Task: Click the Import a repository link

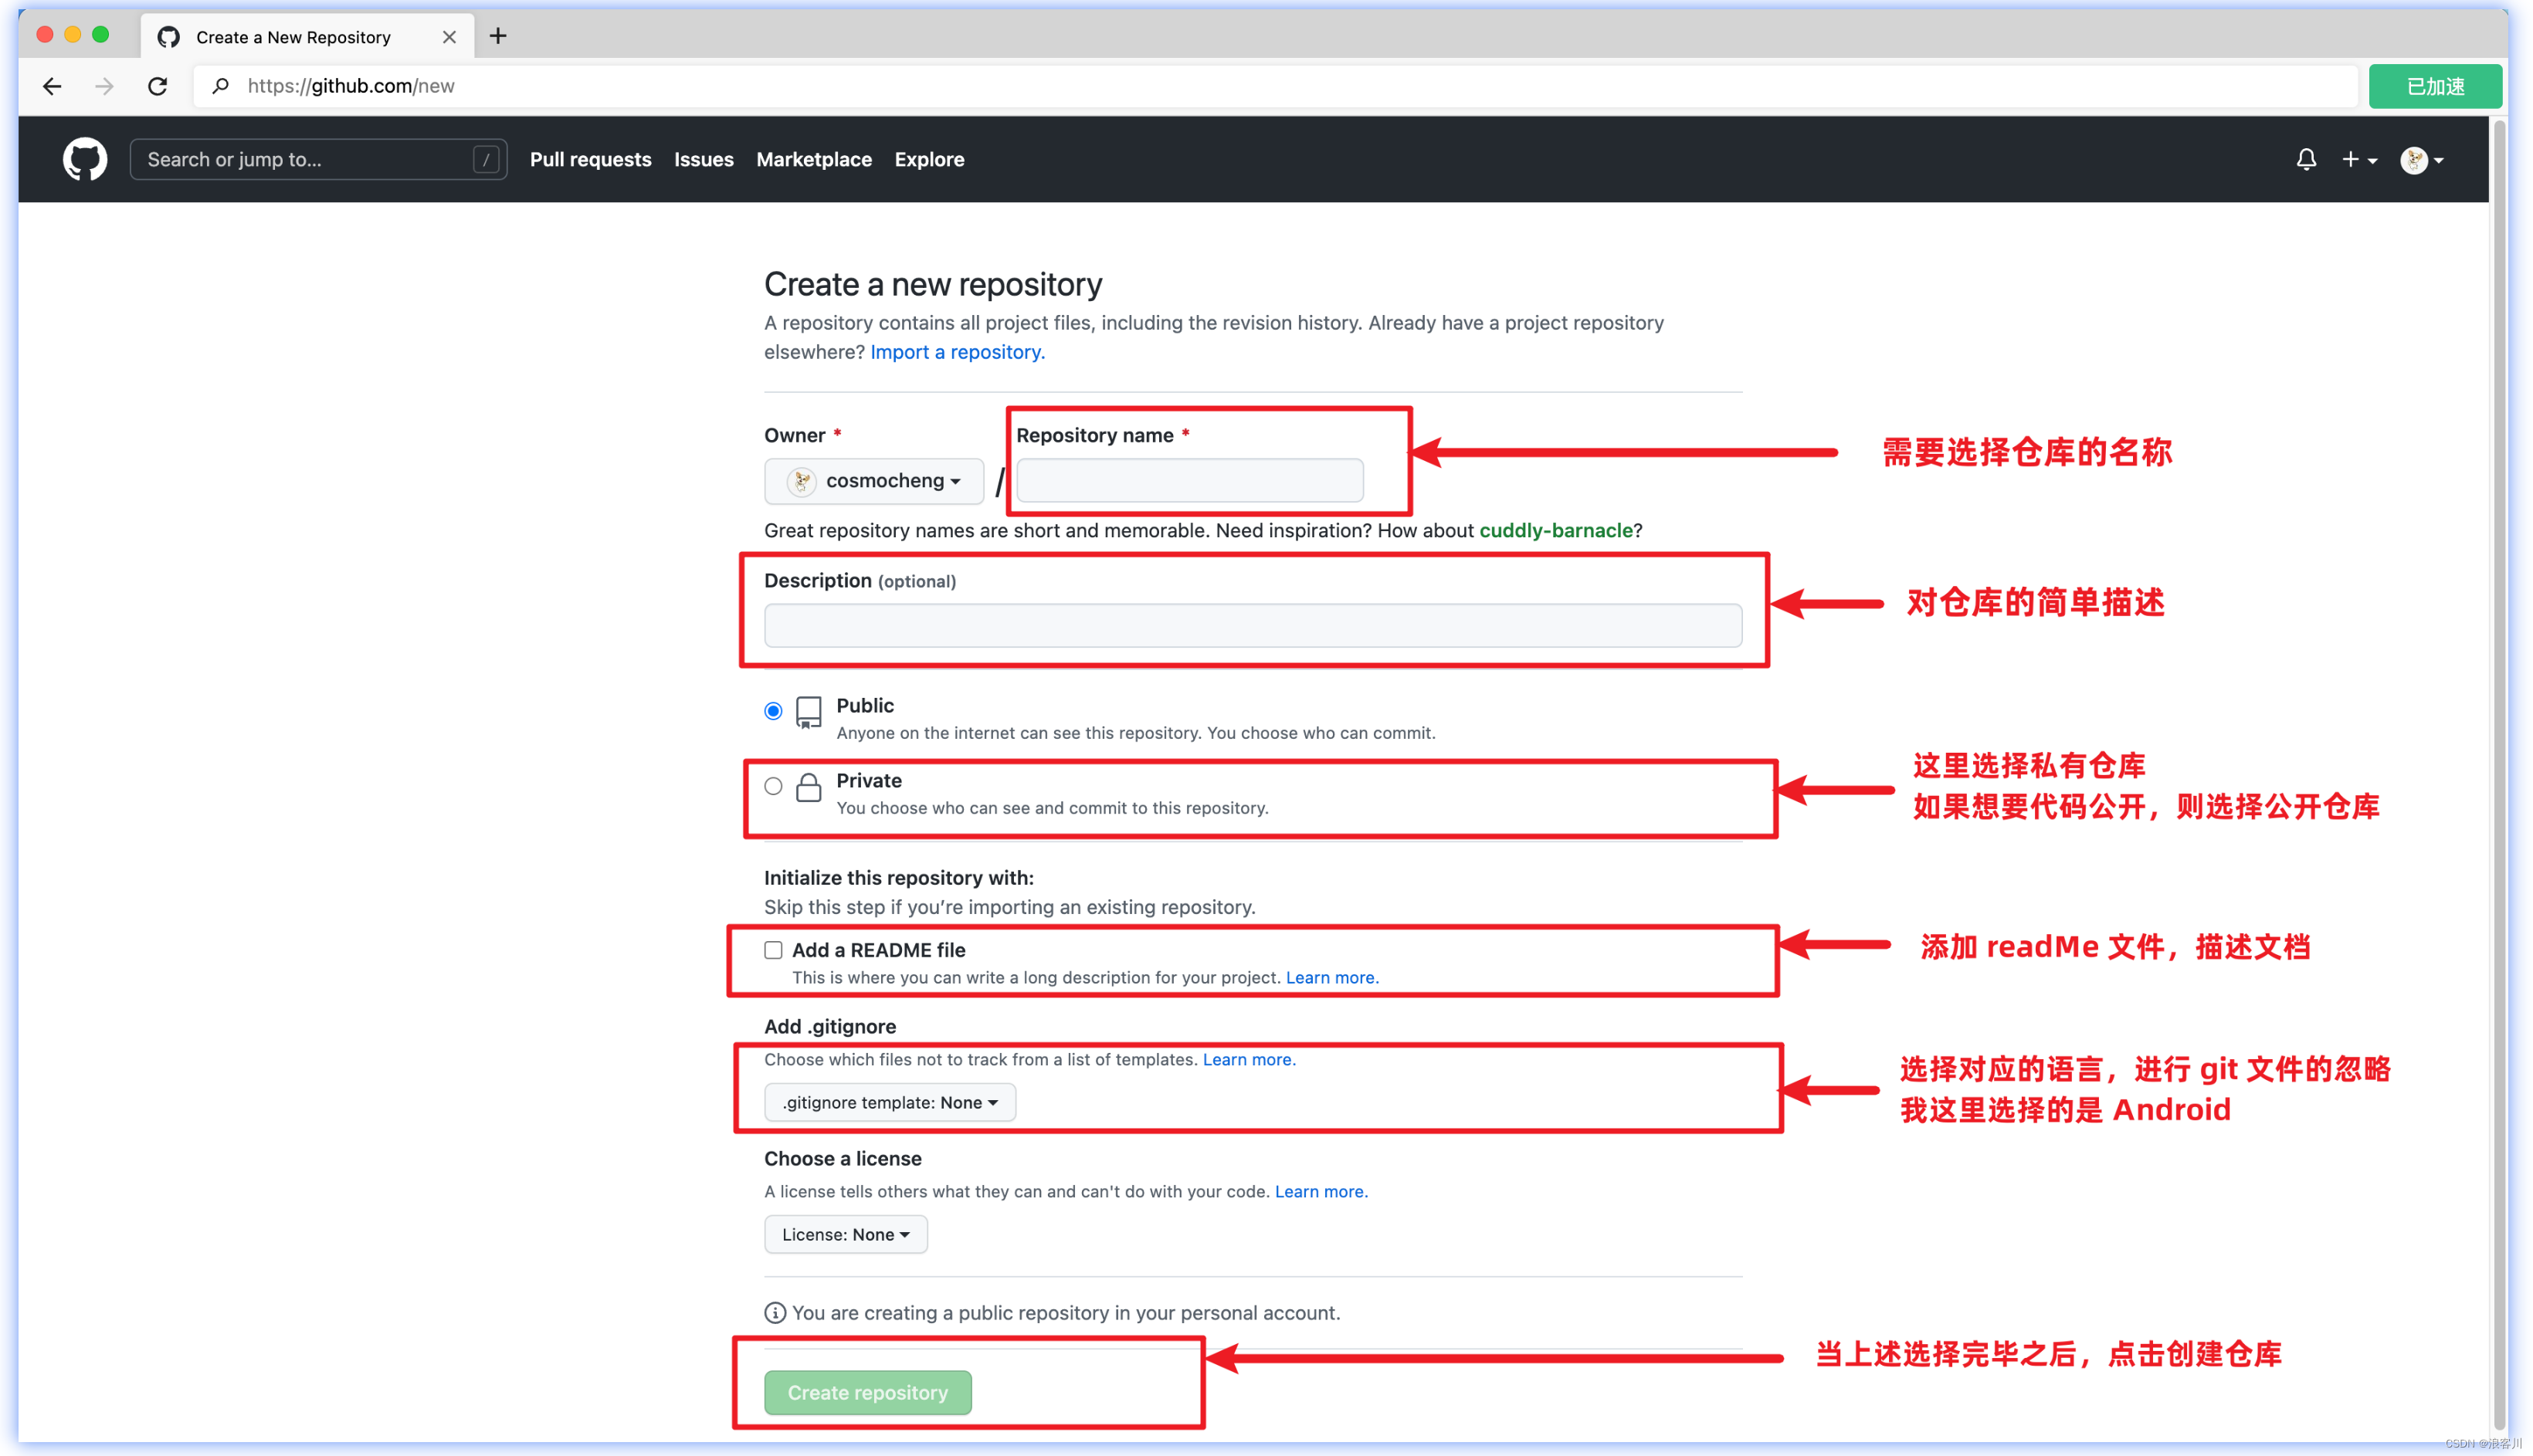Action: (957, 352)
